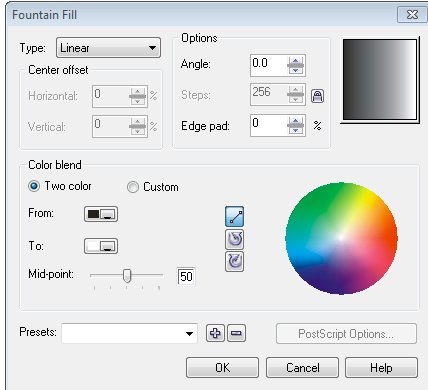
Task: Click the Help button
Action: coord(381,368)
